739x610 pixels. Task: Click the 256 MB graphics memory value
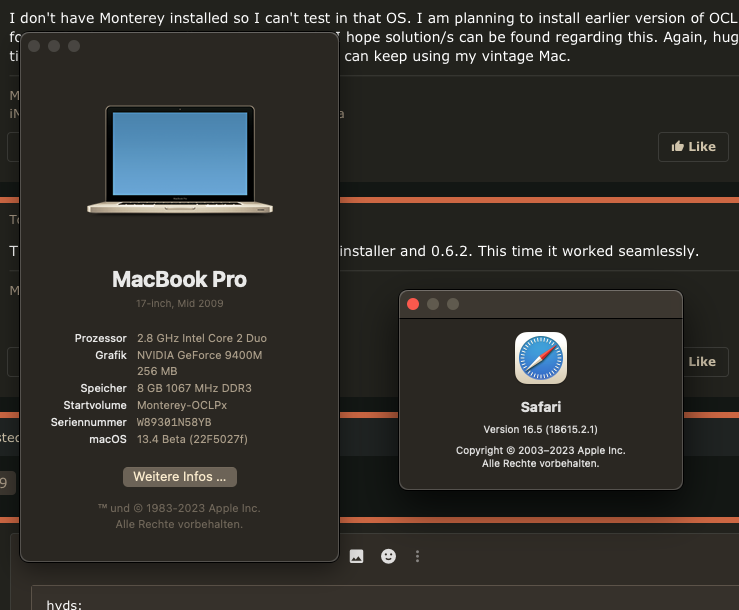[157, 371]
